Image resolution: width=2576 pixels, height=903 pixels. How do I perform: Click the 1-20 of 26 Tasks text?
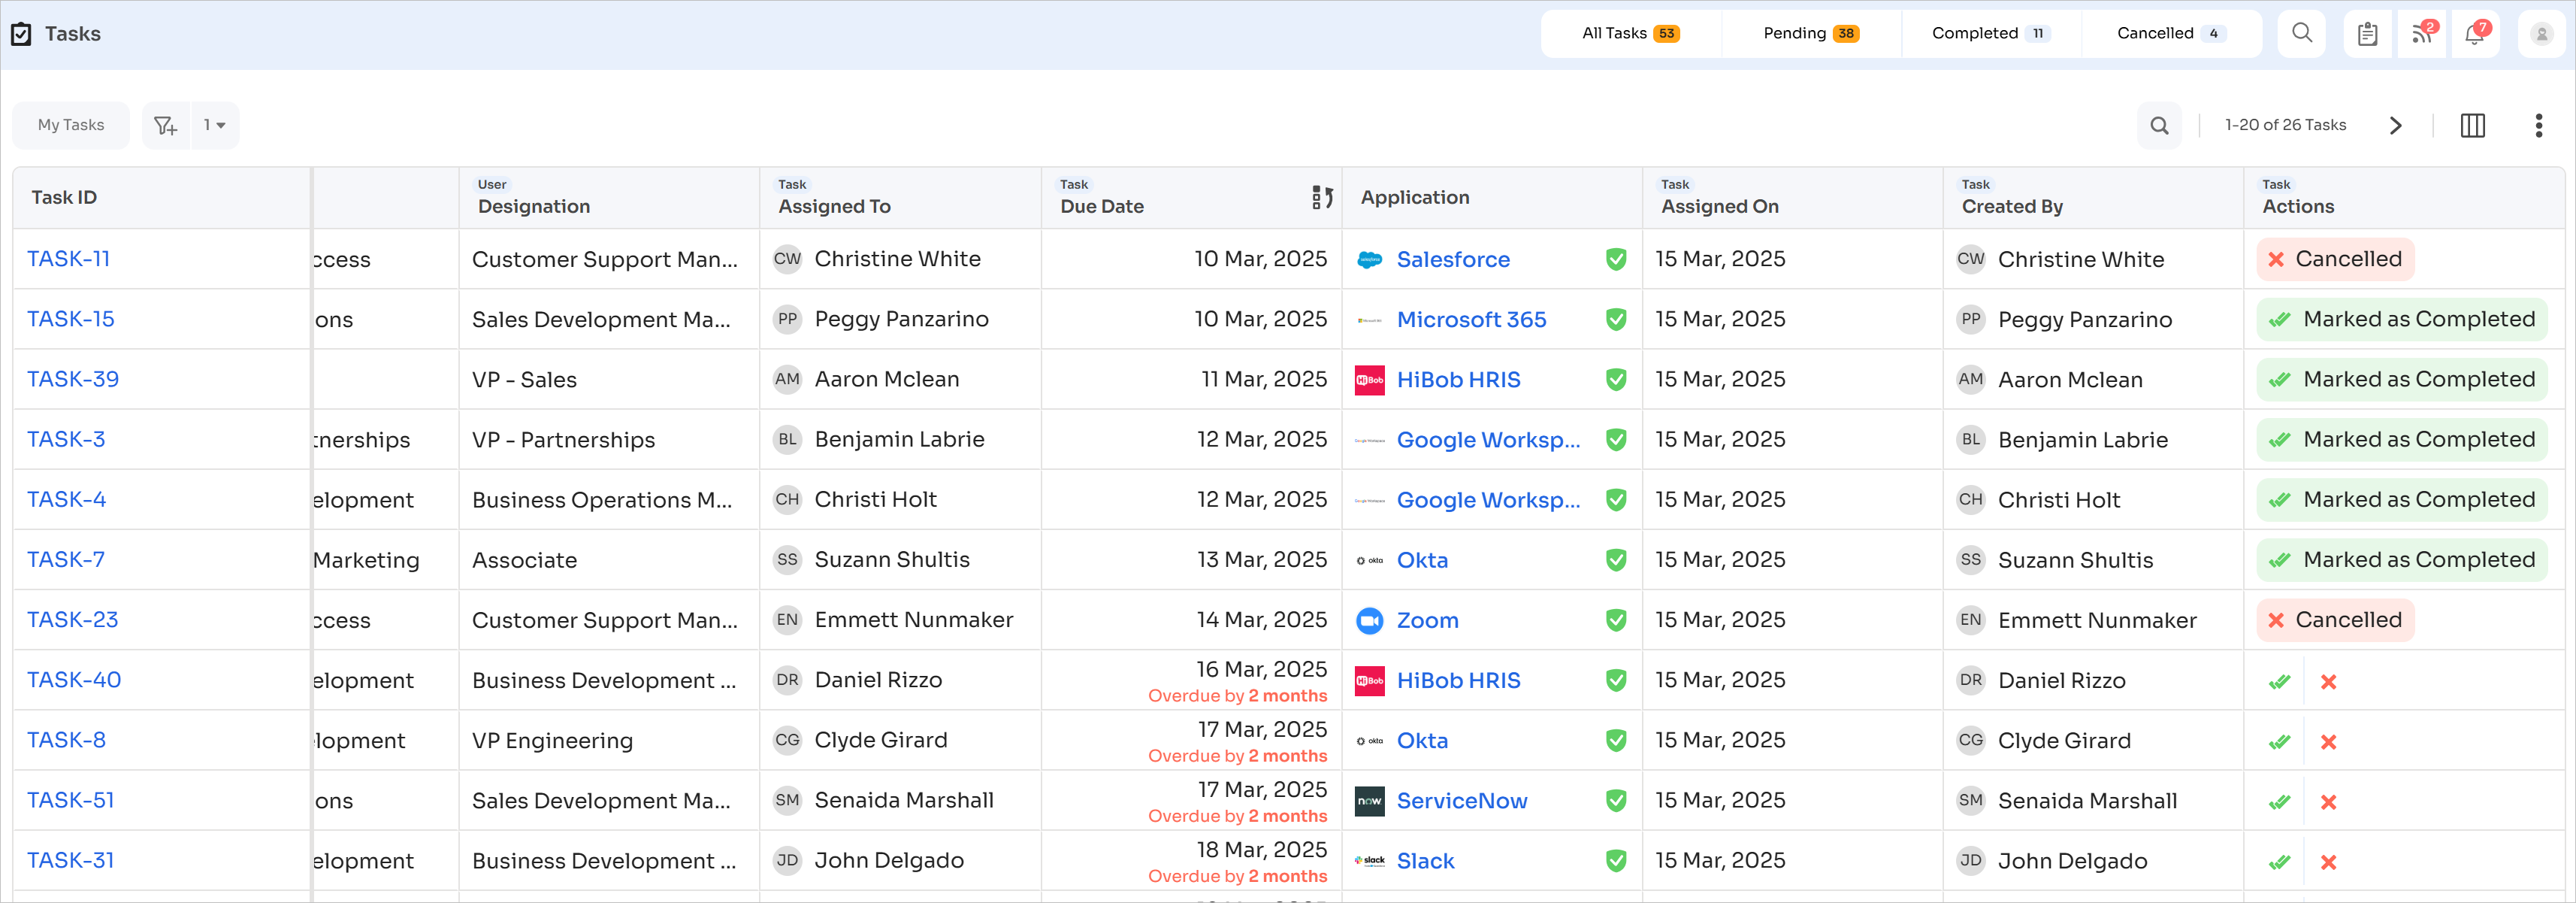2285,125
